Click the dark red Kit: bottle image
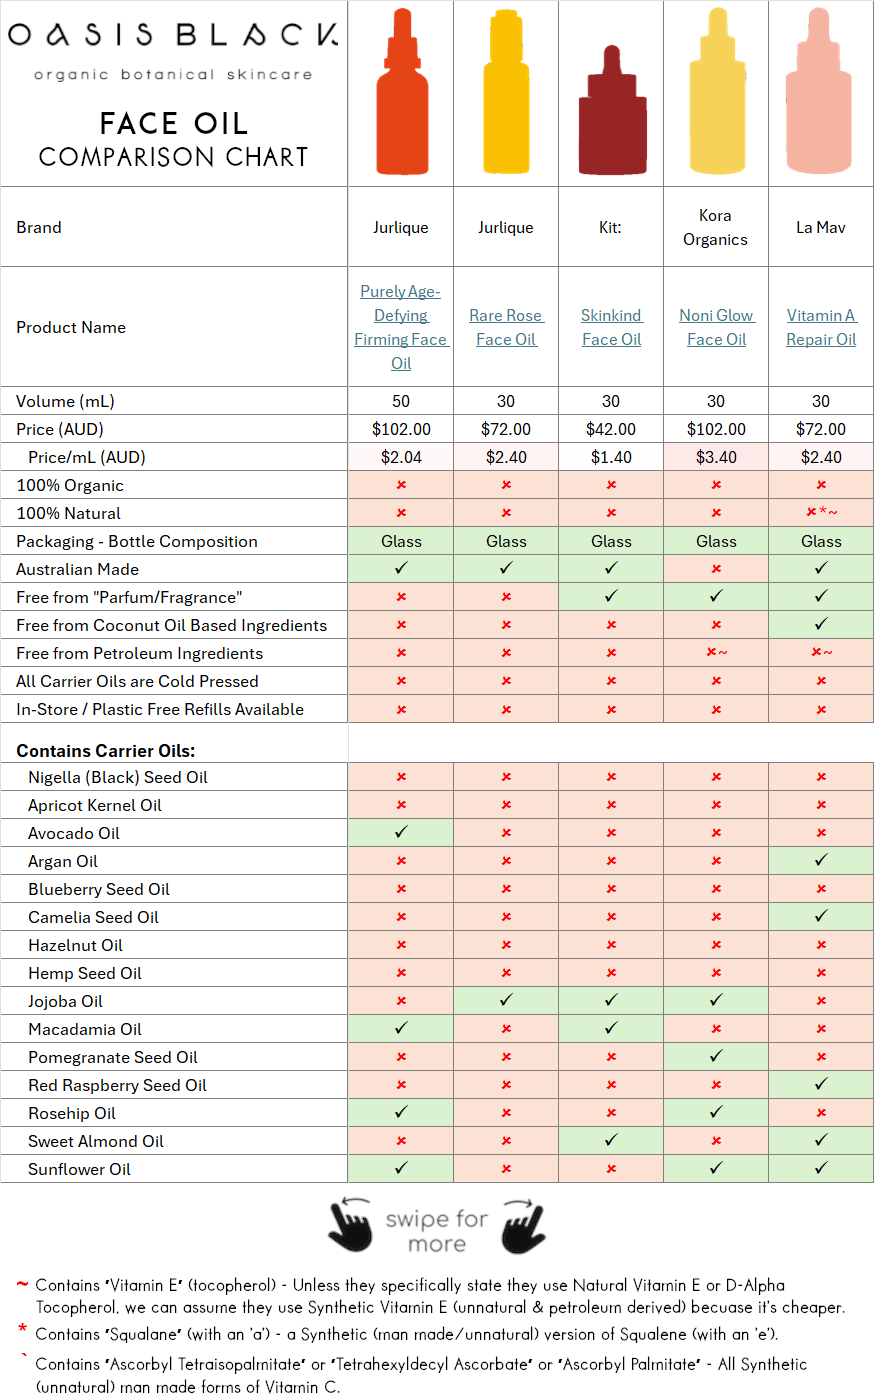The image size is (874, 1400). pos(612,110)
